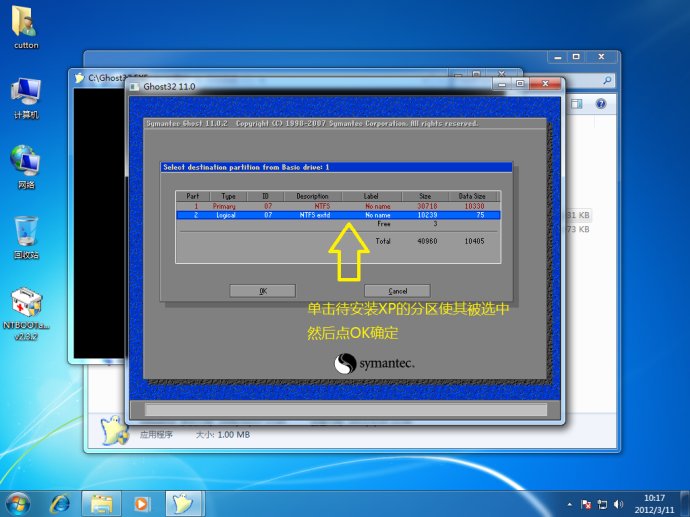
Task: Click the Description column header
Action: click(x=312, y=196)
